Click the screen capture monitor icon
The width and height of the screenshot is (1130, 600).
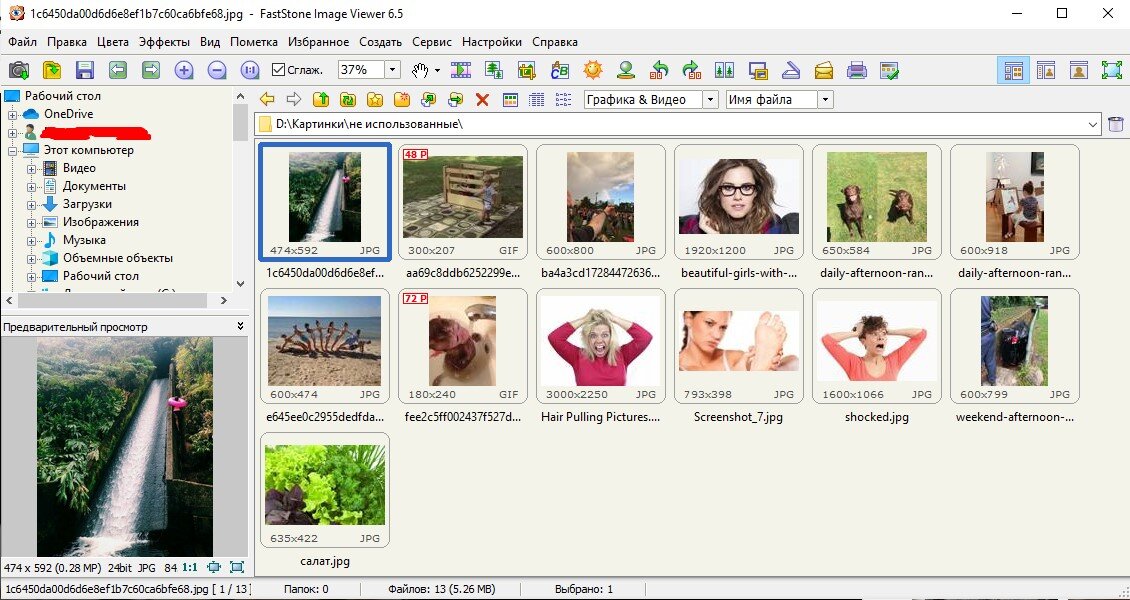point(757,70)
